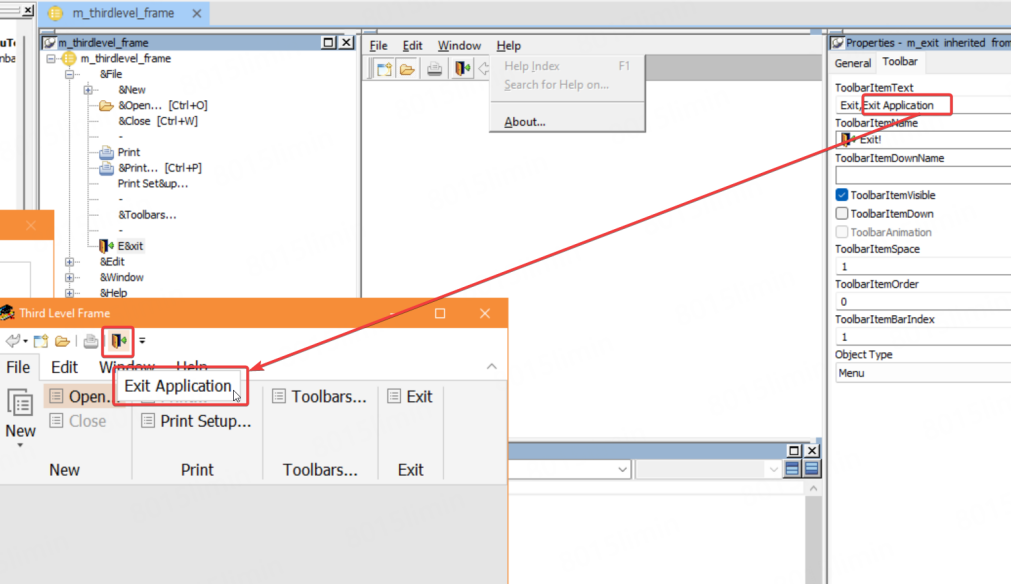Click the Exit door icon in menu painter toolbar

click(461, 69)
